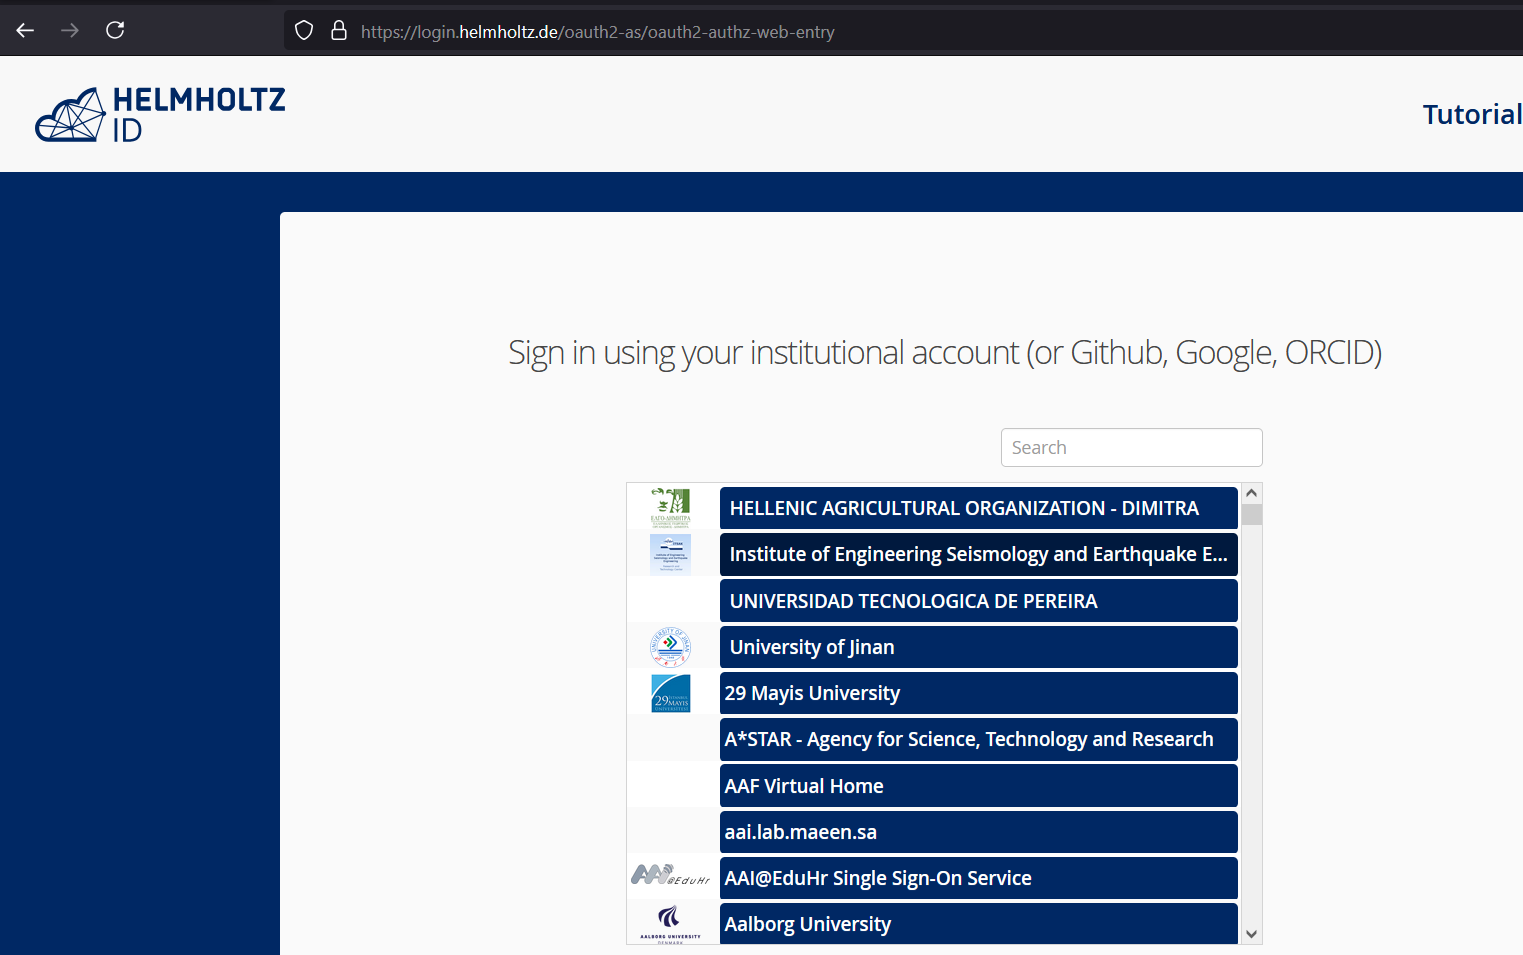
Task: Choose the Institute of Engineering Seismology logo
Action: click(670, 554)
